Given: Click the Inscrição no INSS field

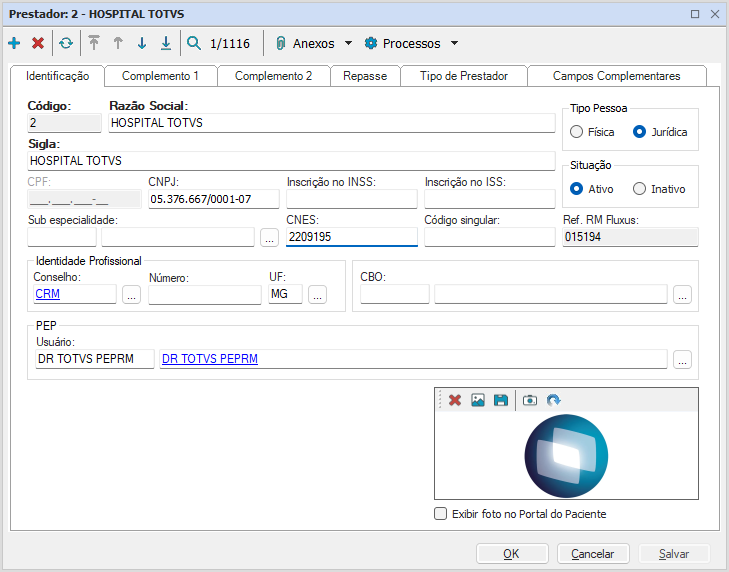Looking at the screenshot, I should point(351,199).
